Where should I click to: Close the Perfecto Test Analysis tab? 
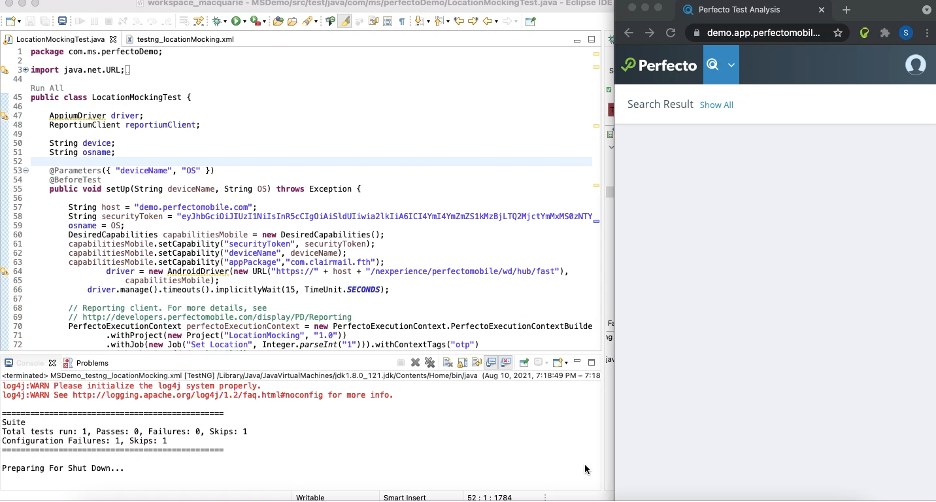coord(821,10)
